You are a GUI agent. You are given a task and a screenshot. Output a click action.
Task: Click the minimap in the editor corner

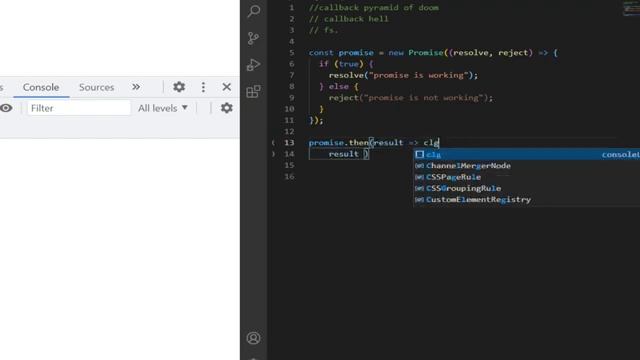pyautogui.click(x=631, y=9)
